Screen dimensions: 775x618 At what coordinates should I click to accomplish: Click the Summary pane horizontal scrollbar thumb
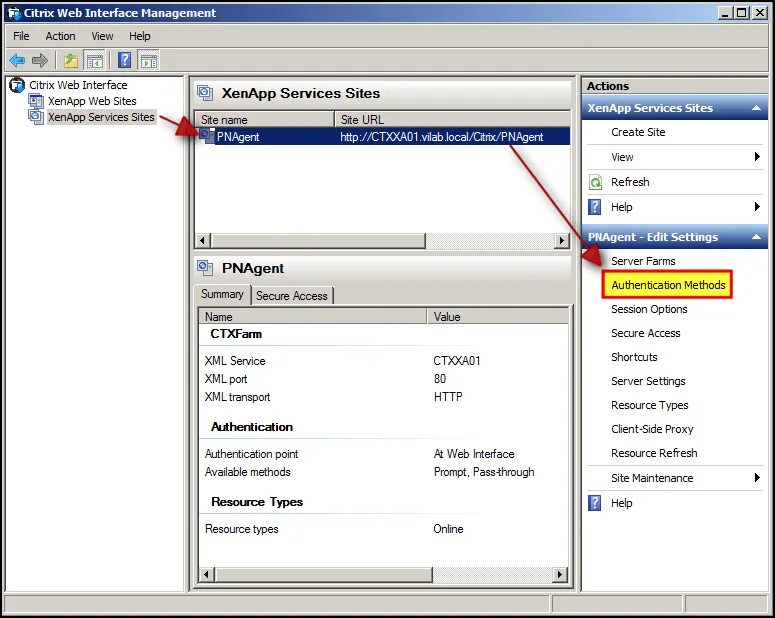click(x=324, y=574)
